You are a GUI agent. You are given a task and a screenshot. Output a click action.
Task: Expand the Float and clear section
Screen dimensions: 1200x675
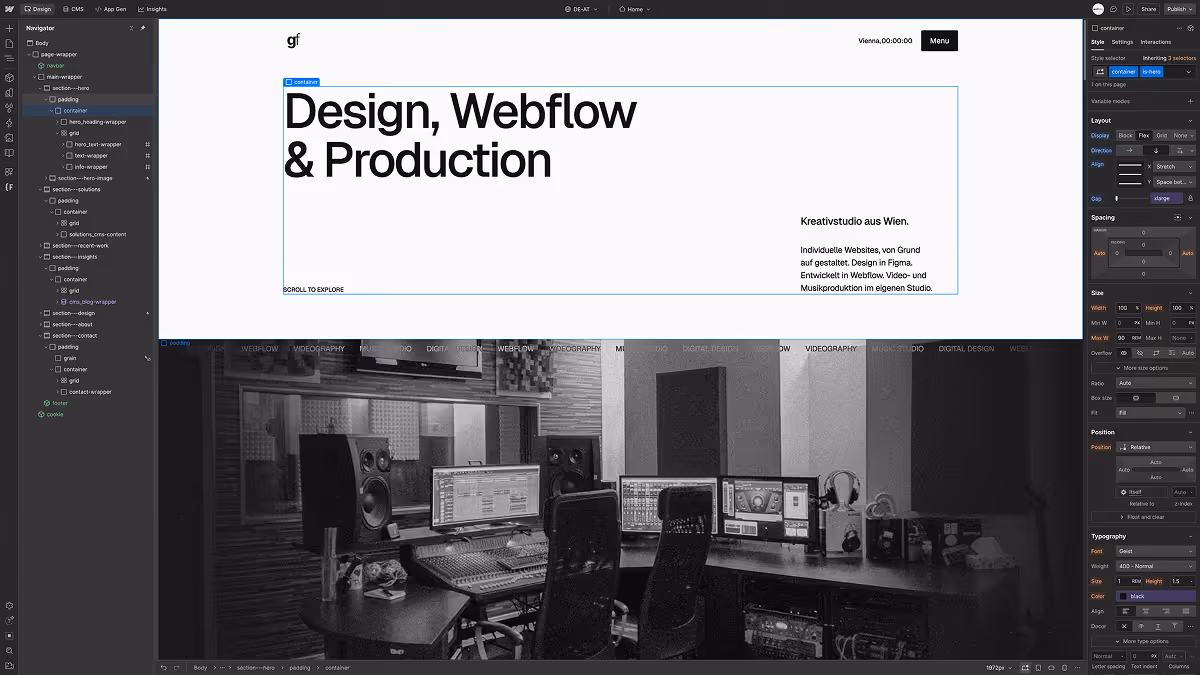[x=1143, y=517]
